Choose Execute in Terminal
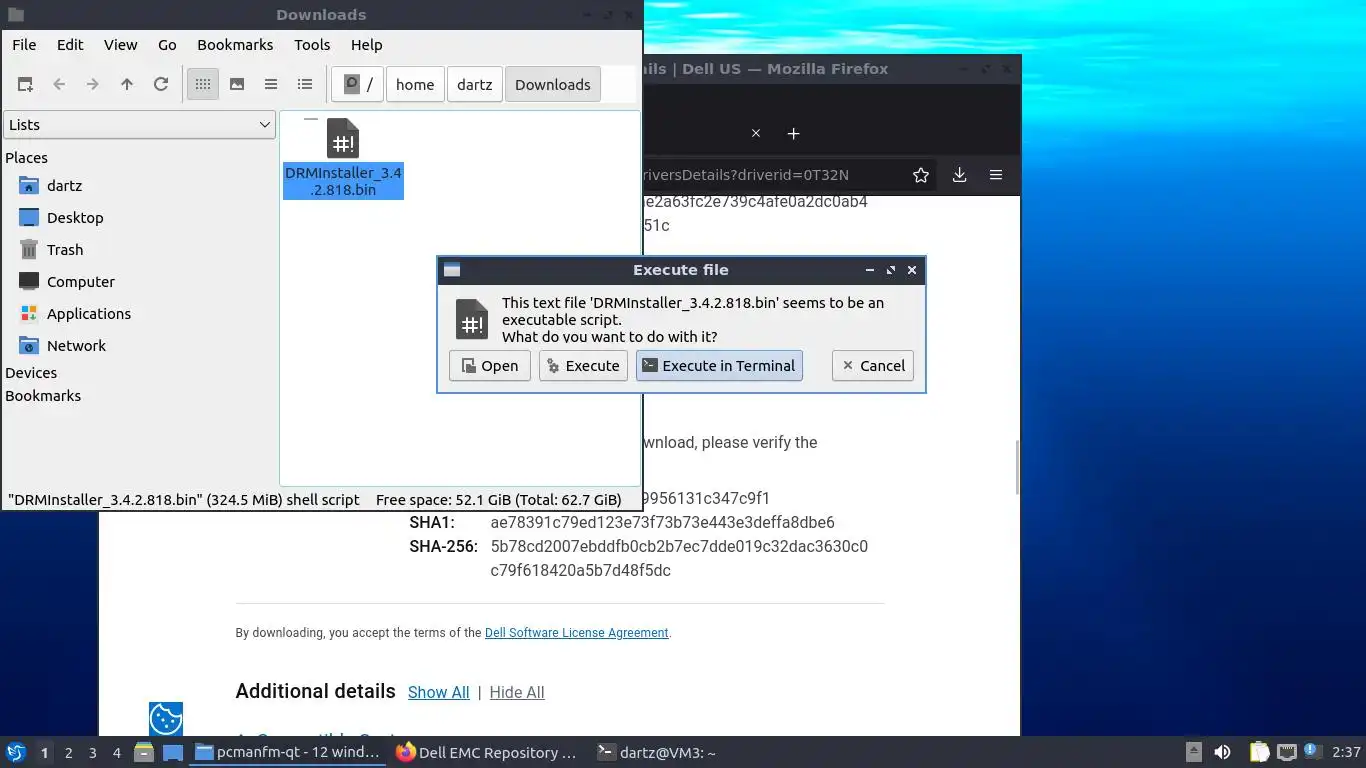Viewport: 1366px width, 768px height. coord(719,366)
